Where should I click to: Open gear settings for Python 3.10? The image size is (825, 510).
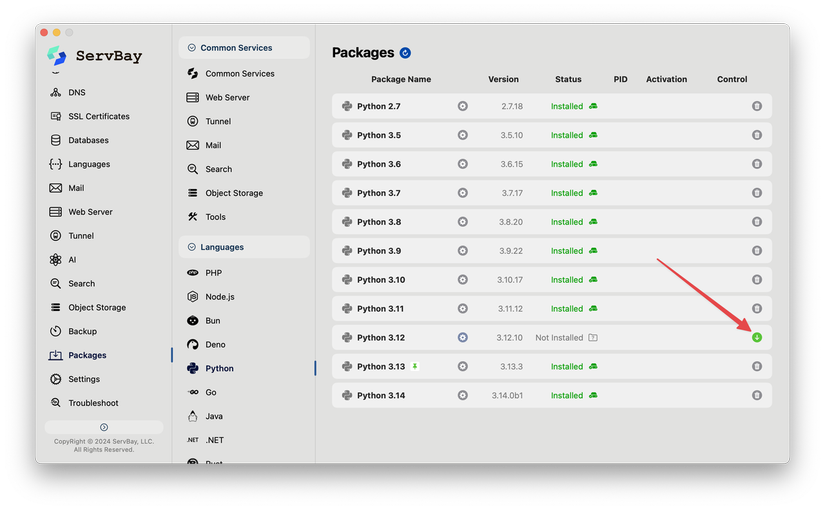click(462, 279)
